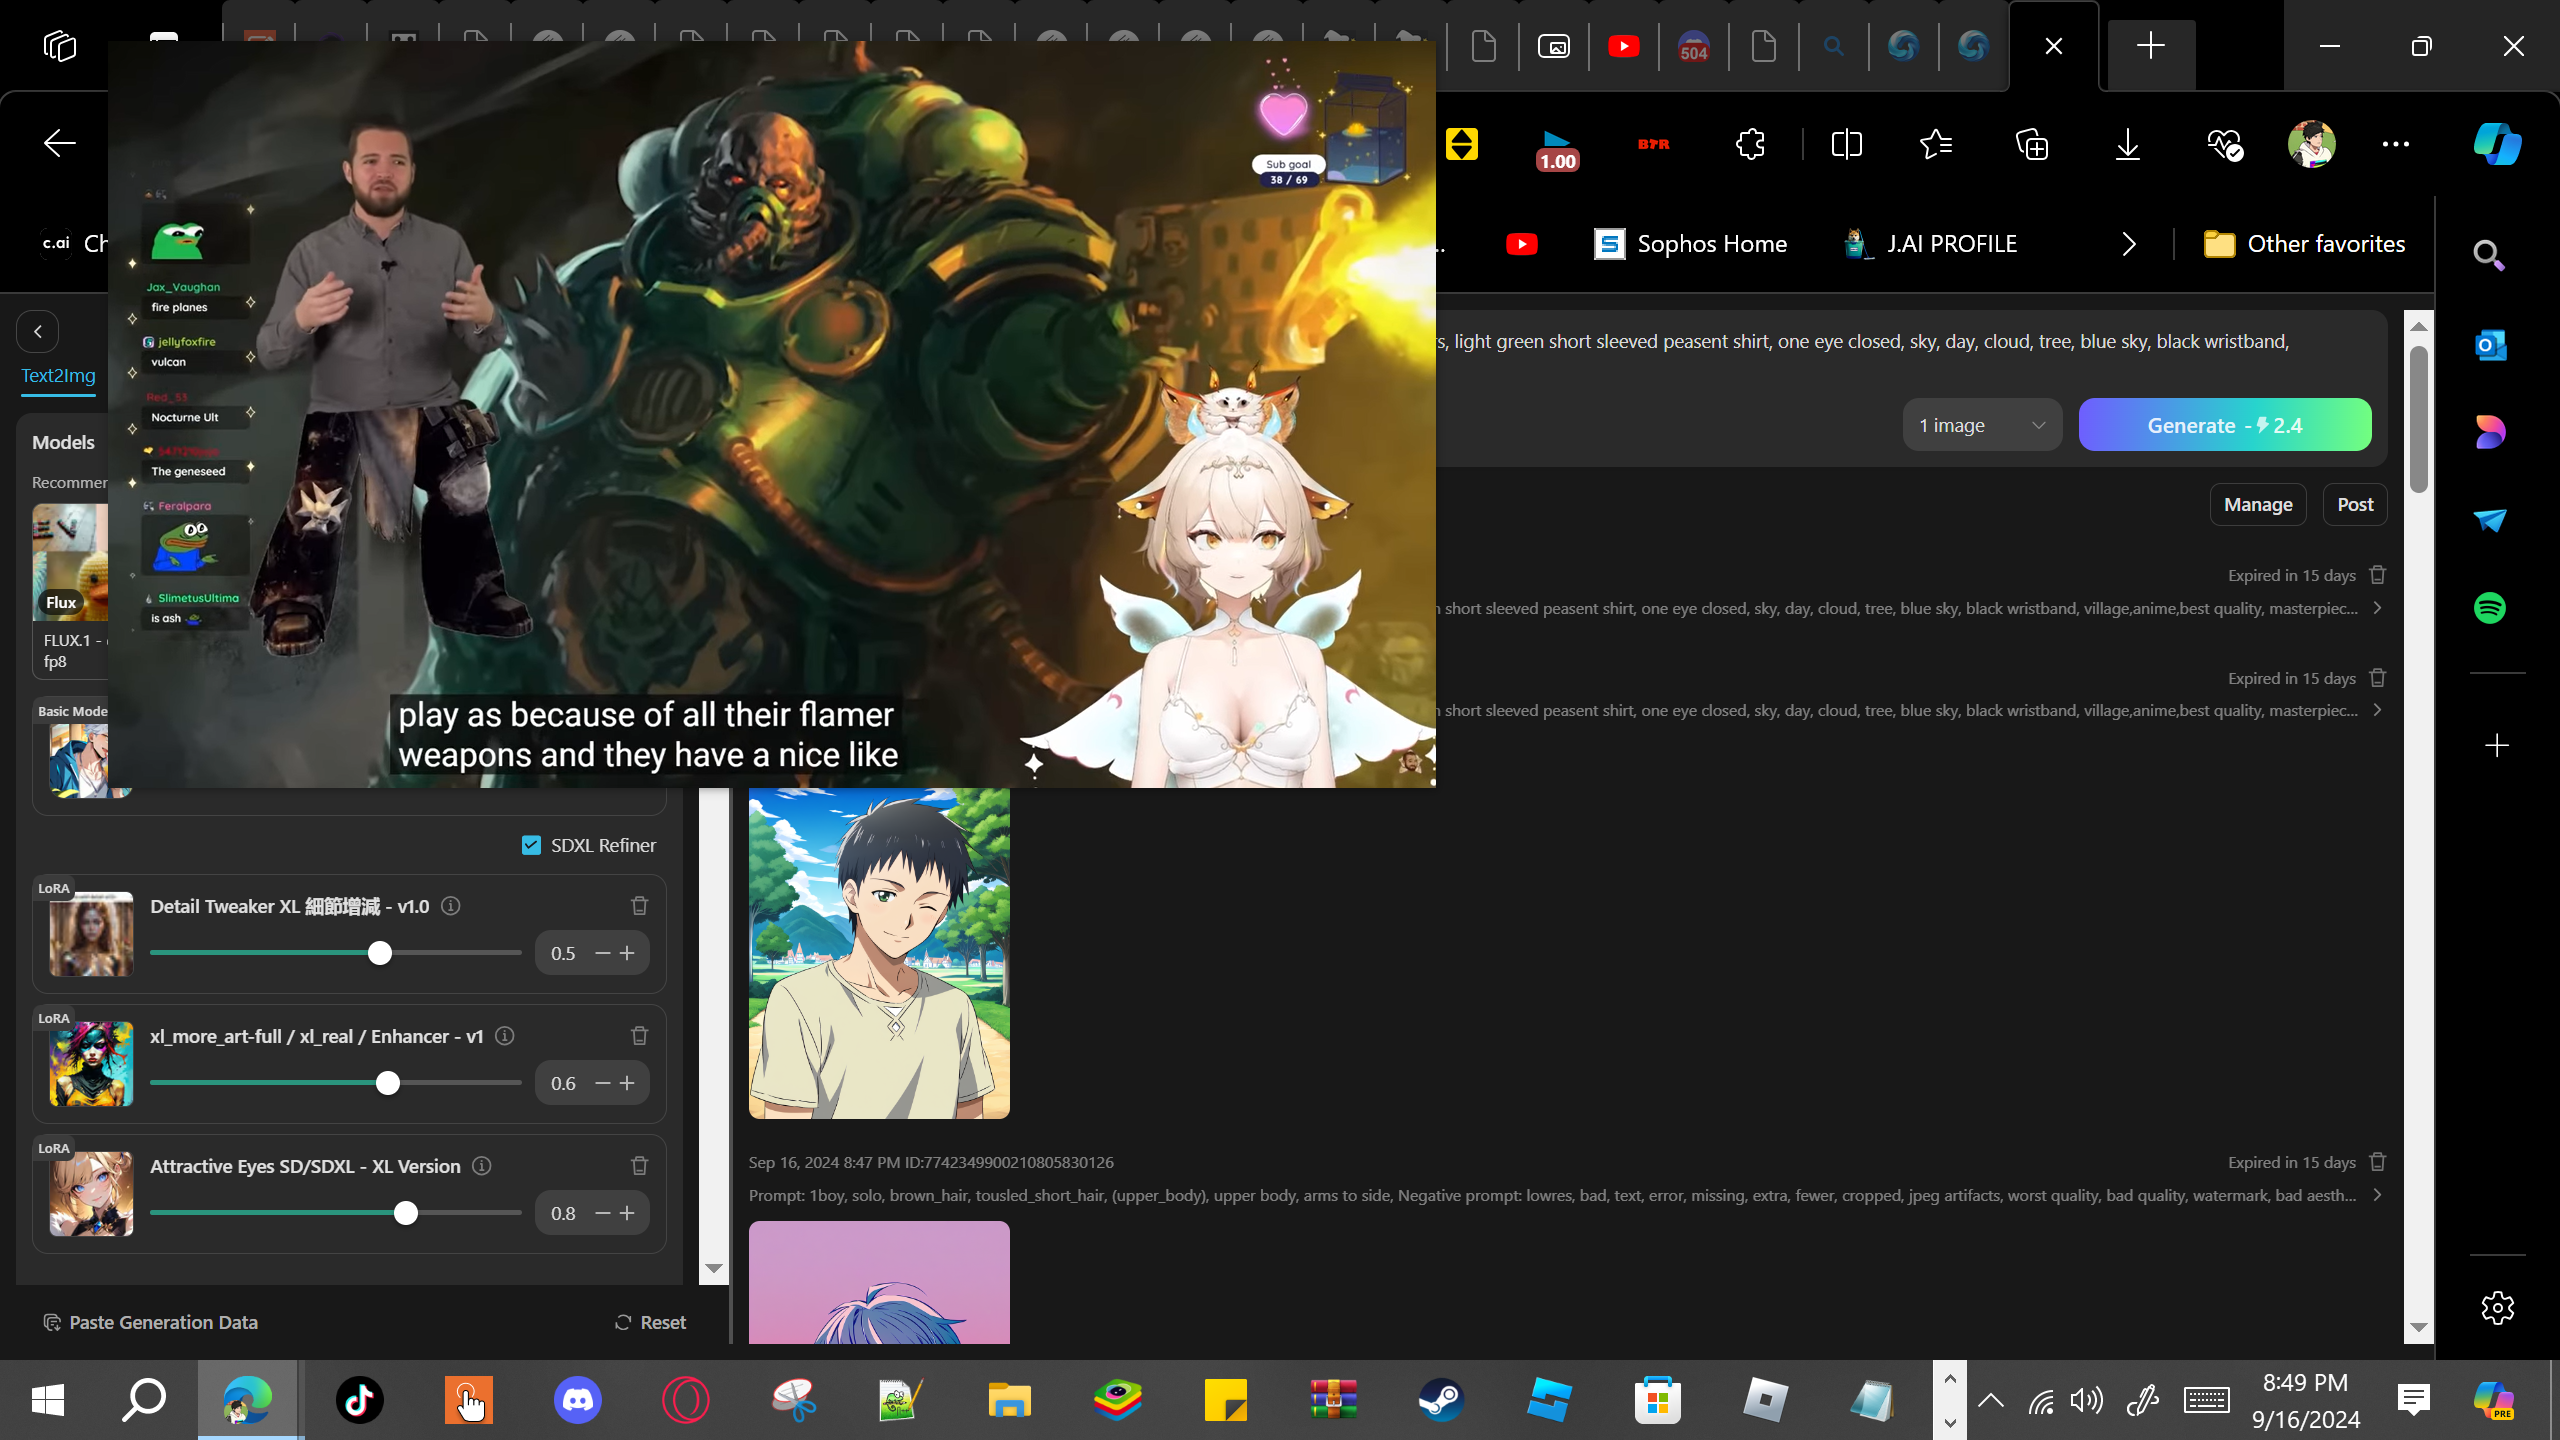Screen dimensions: 2560x1440
Task: Open browser Downloads panel
Action: (x=2128, y=145)
